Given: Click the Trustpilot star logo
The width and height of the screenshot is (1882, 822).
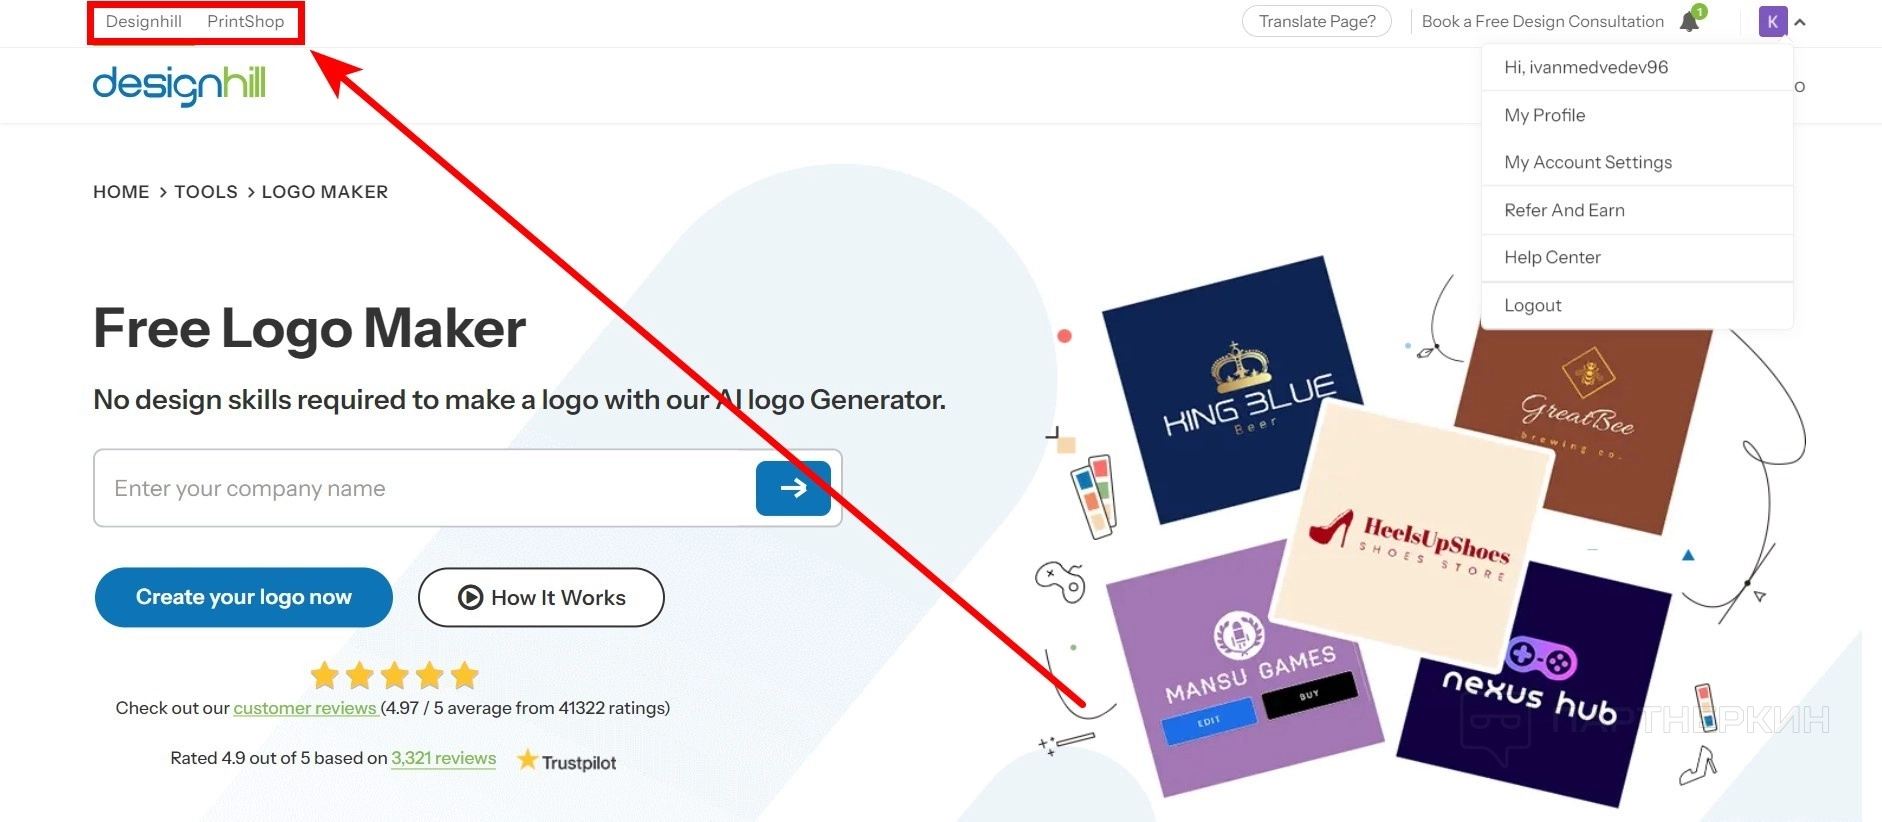Looking at the screenshot, I should pyautogui.click(x=566, y=761).
